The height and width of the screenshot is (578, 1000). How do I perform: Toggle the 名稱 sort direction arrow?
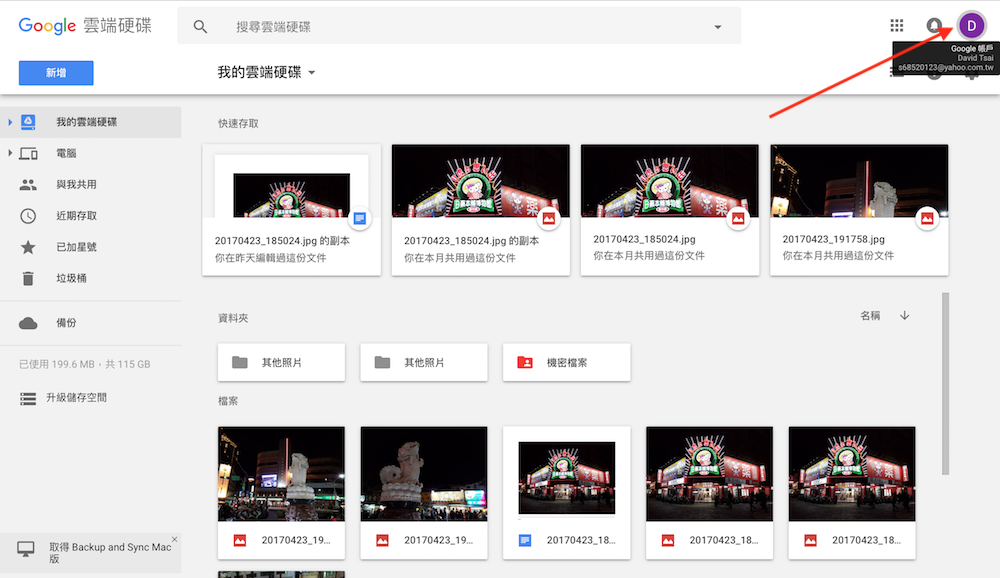click(x=904, y=314)
